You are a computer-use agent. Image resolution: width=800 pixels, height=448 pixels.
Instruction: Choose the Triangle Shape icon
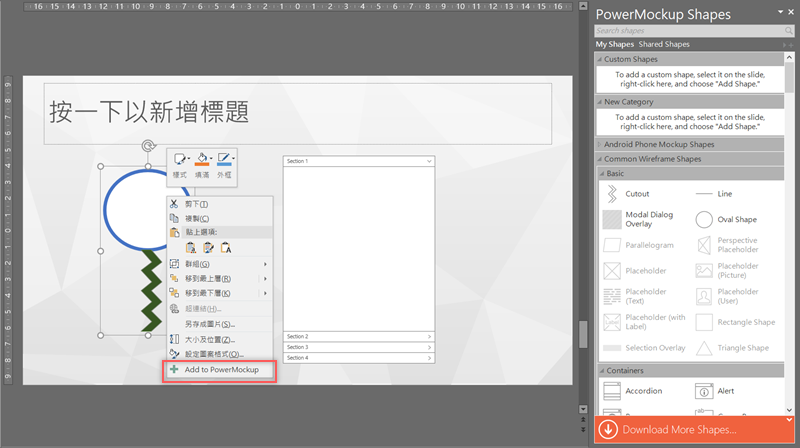pyautogui.click(x=704, y=348)
